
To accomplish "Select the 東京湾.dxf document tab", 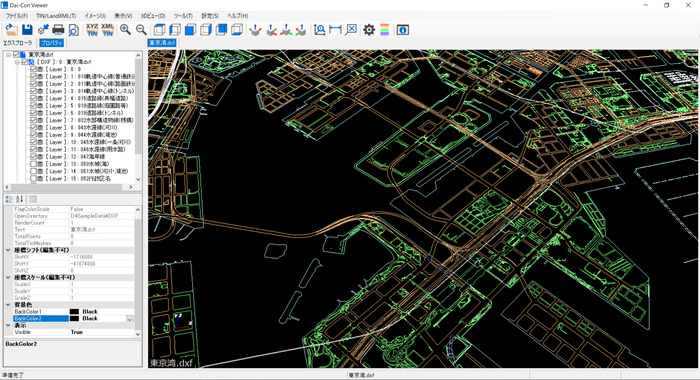I will click(162, 43).
